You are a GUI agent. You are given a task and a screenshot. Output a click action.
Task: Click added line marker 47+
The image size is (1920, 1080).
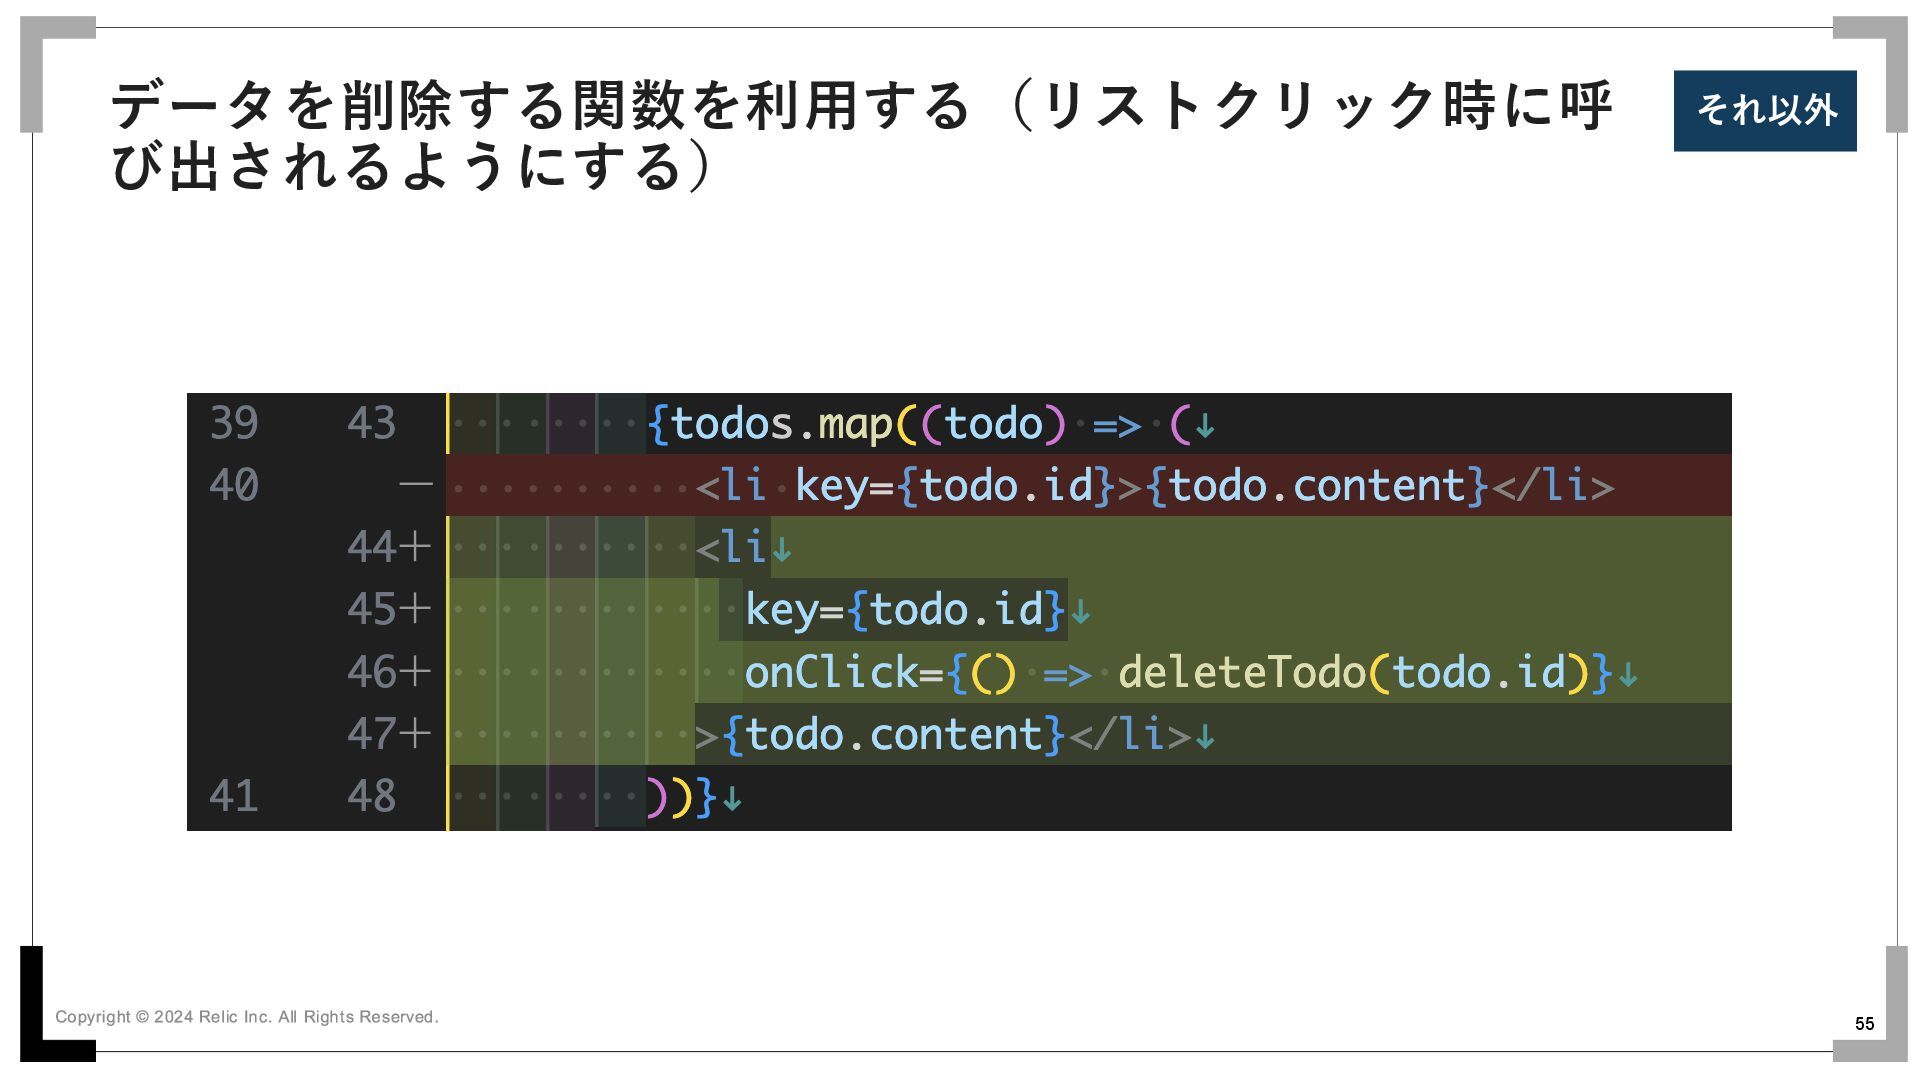pyautogui.click(x=389, y=734)
